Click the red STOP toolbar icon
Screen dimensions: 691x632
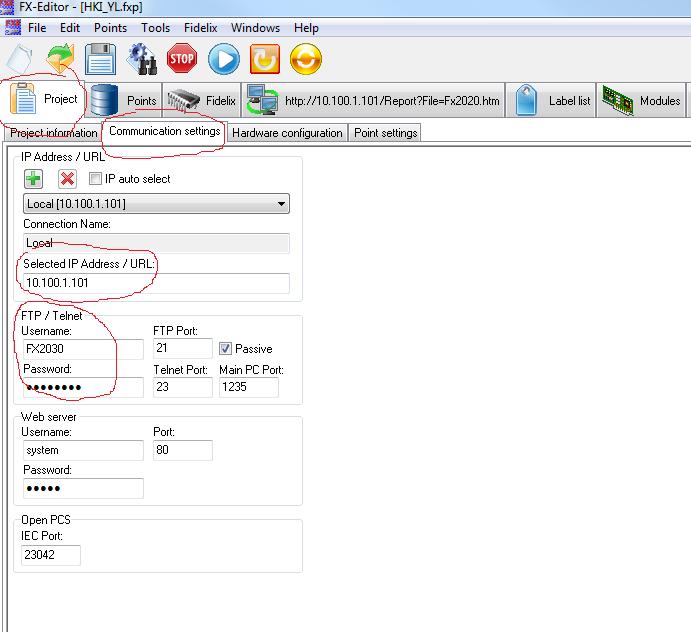pyautogui.click(x=182, y=58)
